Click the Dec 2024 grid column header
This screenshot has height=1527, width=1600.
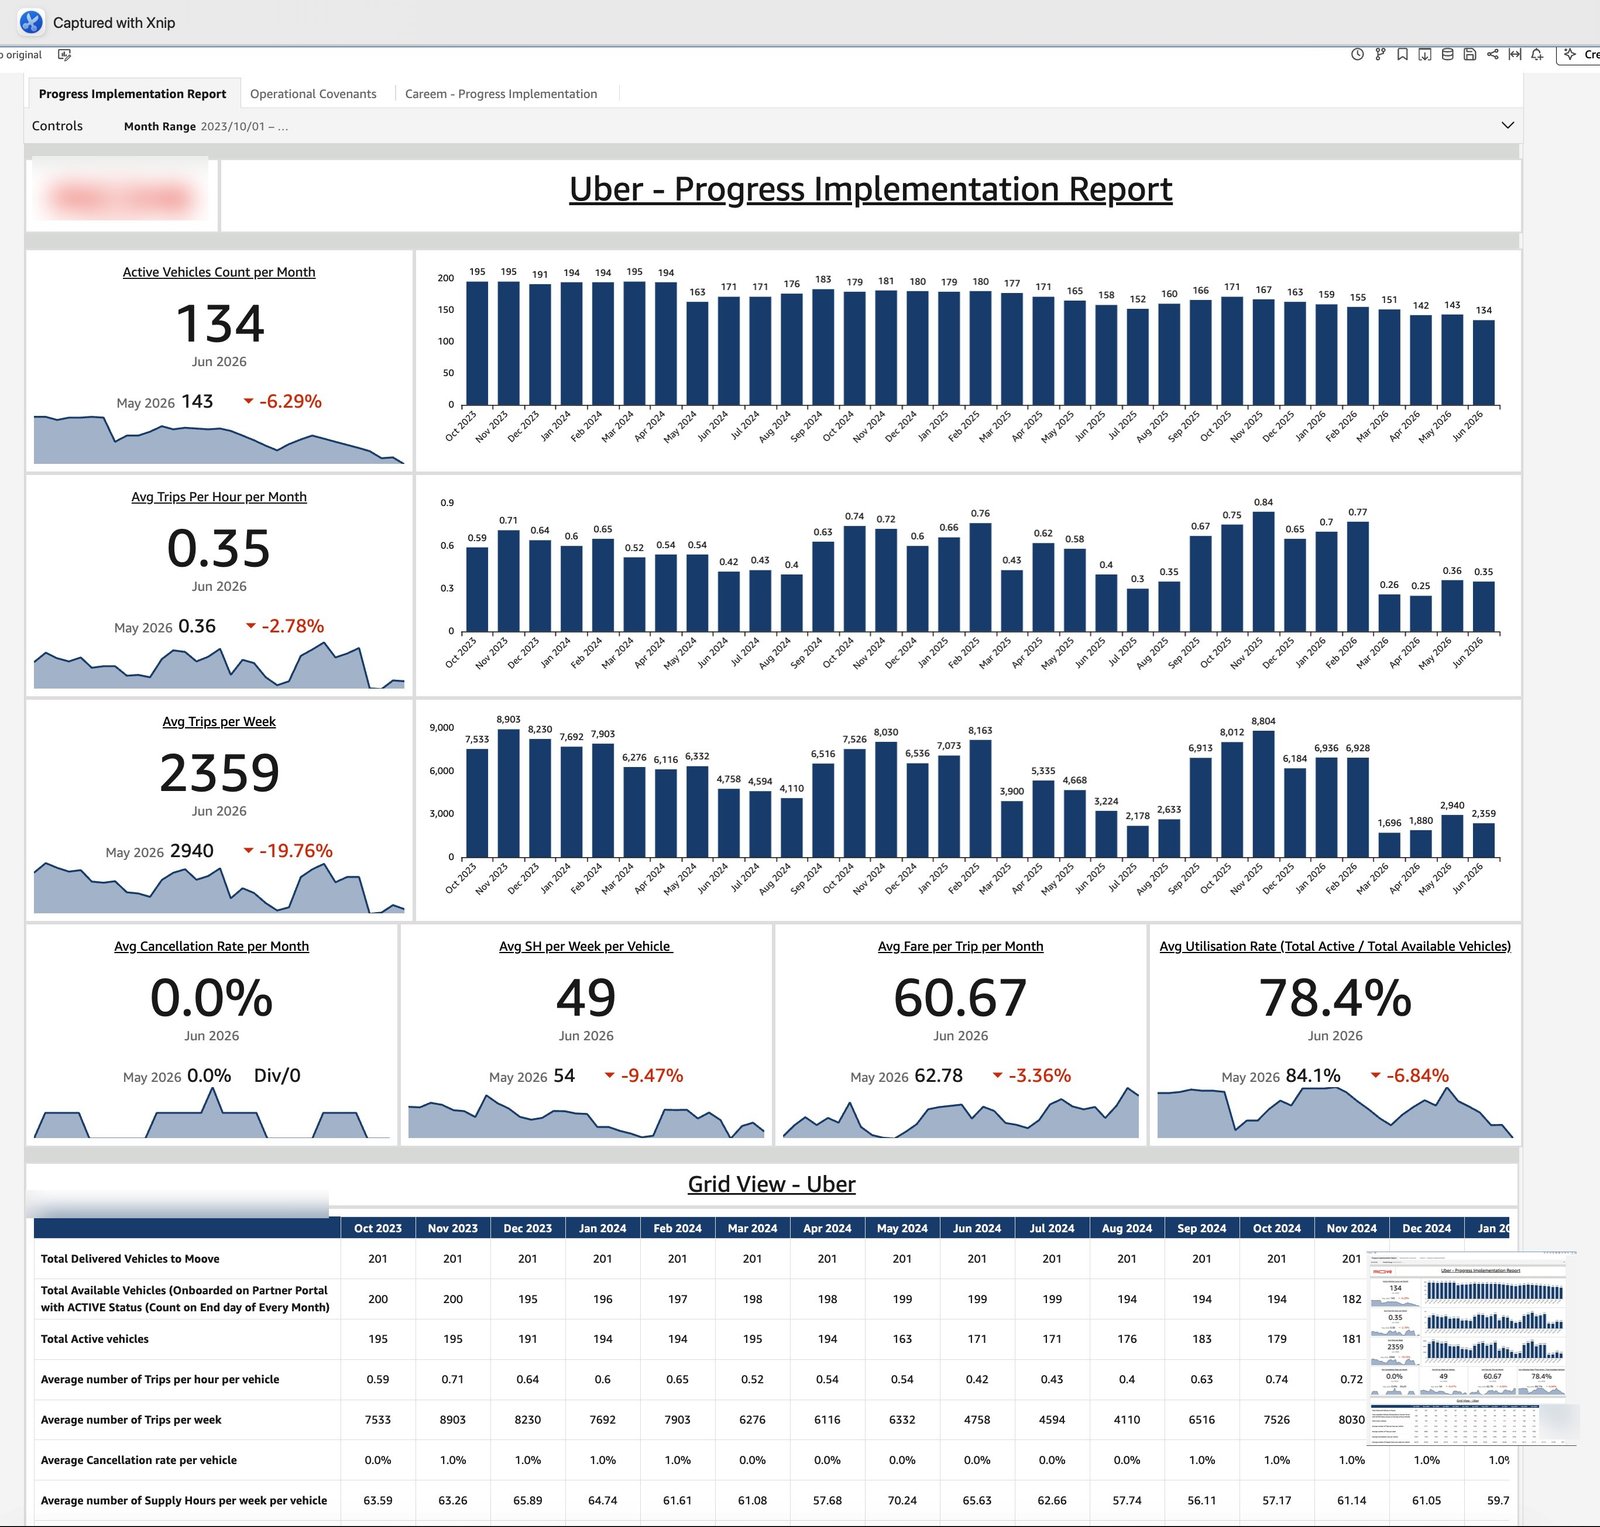tap(1427, 1228)
